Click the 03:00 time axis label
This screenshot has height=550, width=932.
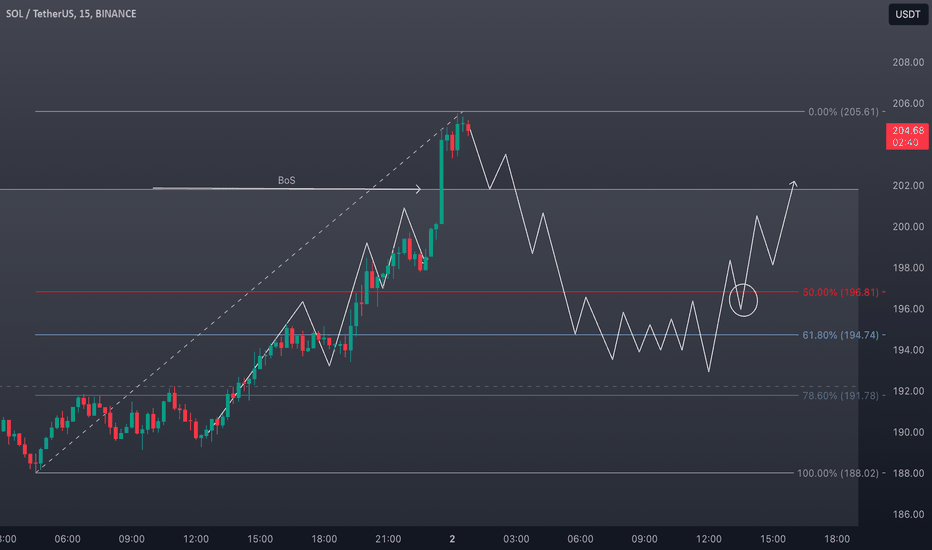(516, 539)
